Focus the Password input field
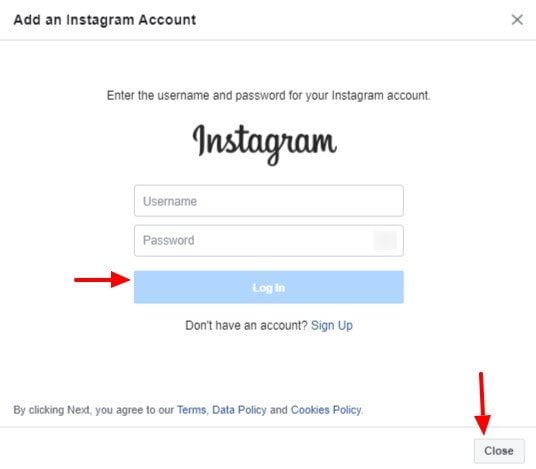The height and width of the screenshot is (469, 536). click(x=269, y=240)
